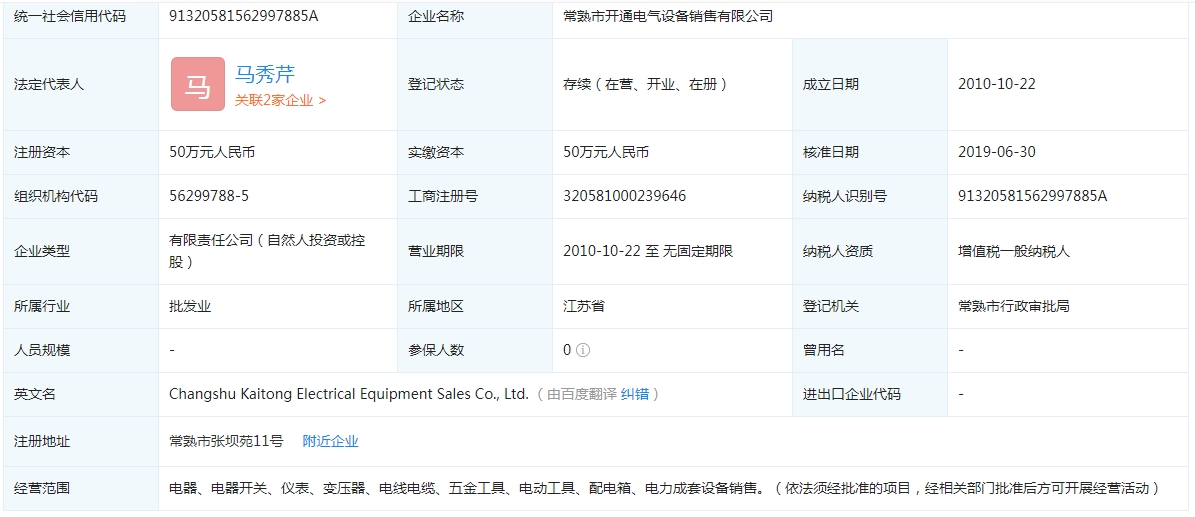Select the 纳税人资质 value 增值税一般纳税人
1195x517 pixels.
pos(1013,251)
